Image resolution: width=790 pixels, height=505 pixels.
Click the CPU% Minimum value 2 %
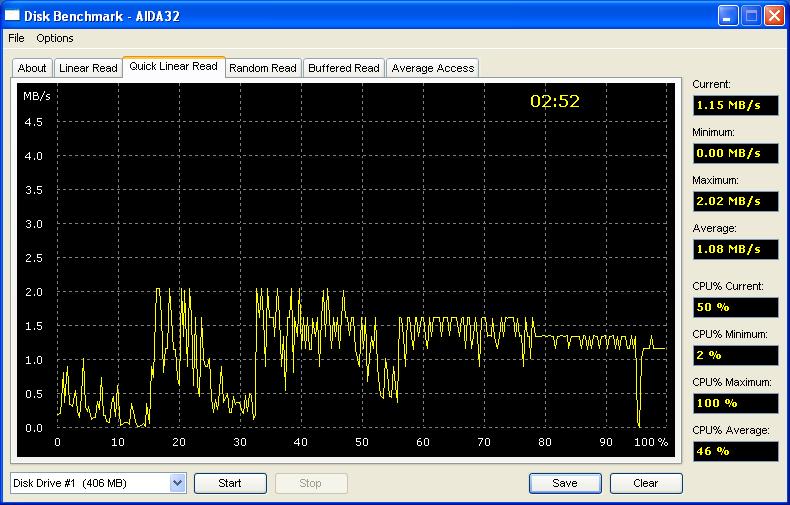coord(735,355)
